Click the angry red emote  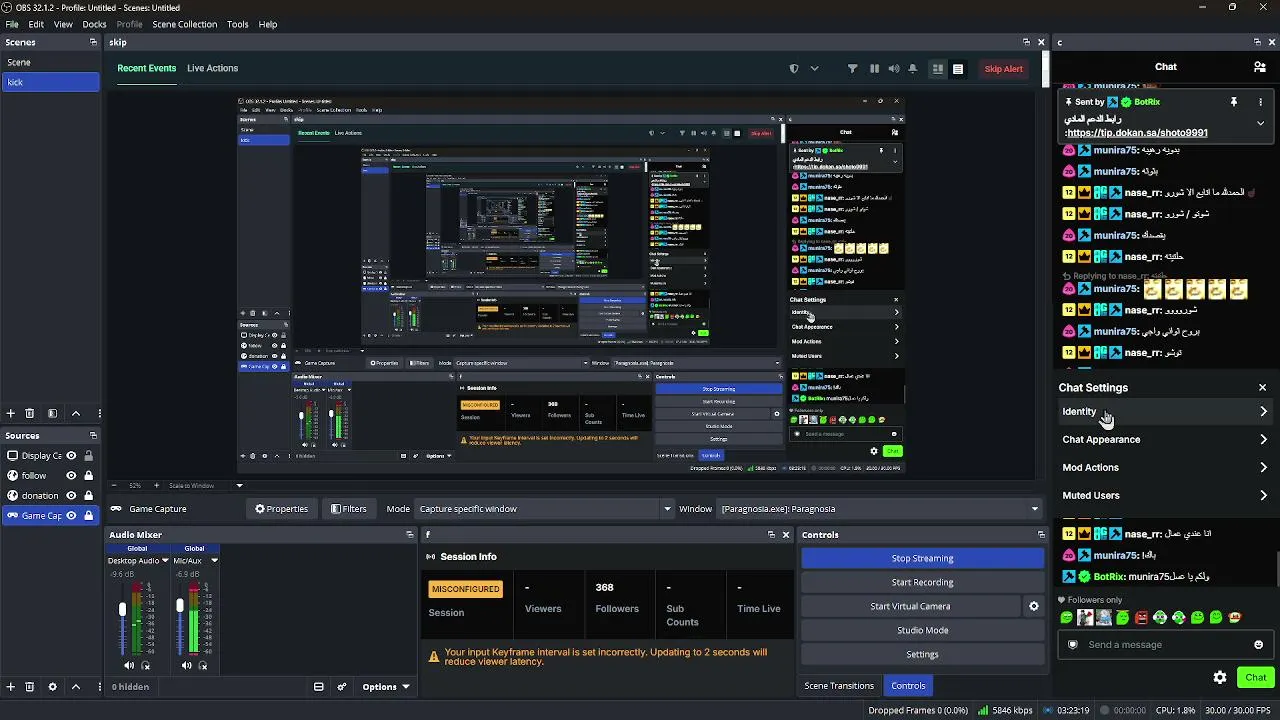coord(1141,618)
